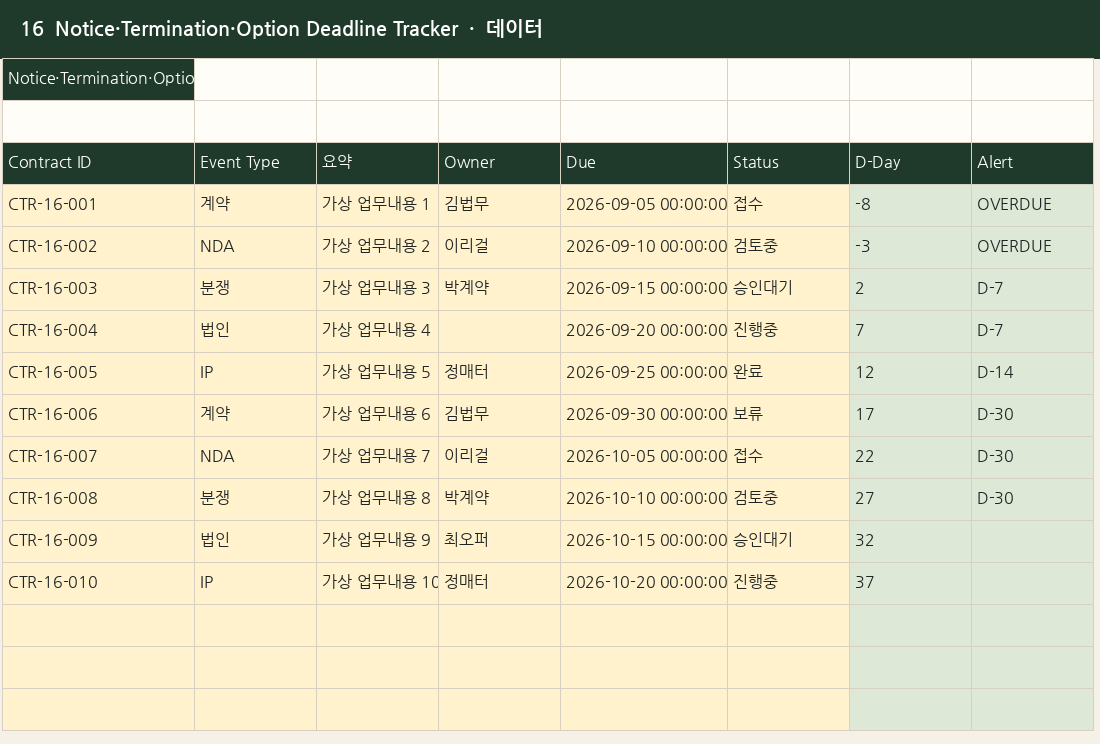
Task: Click event type 분쟁 in CTR-16-003 row
Action: [x=255, y=290]
